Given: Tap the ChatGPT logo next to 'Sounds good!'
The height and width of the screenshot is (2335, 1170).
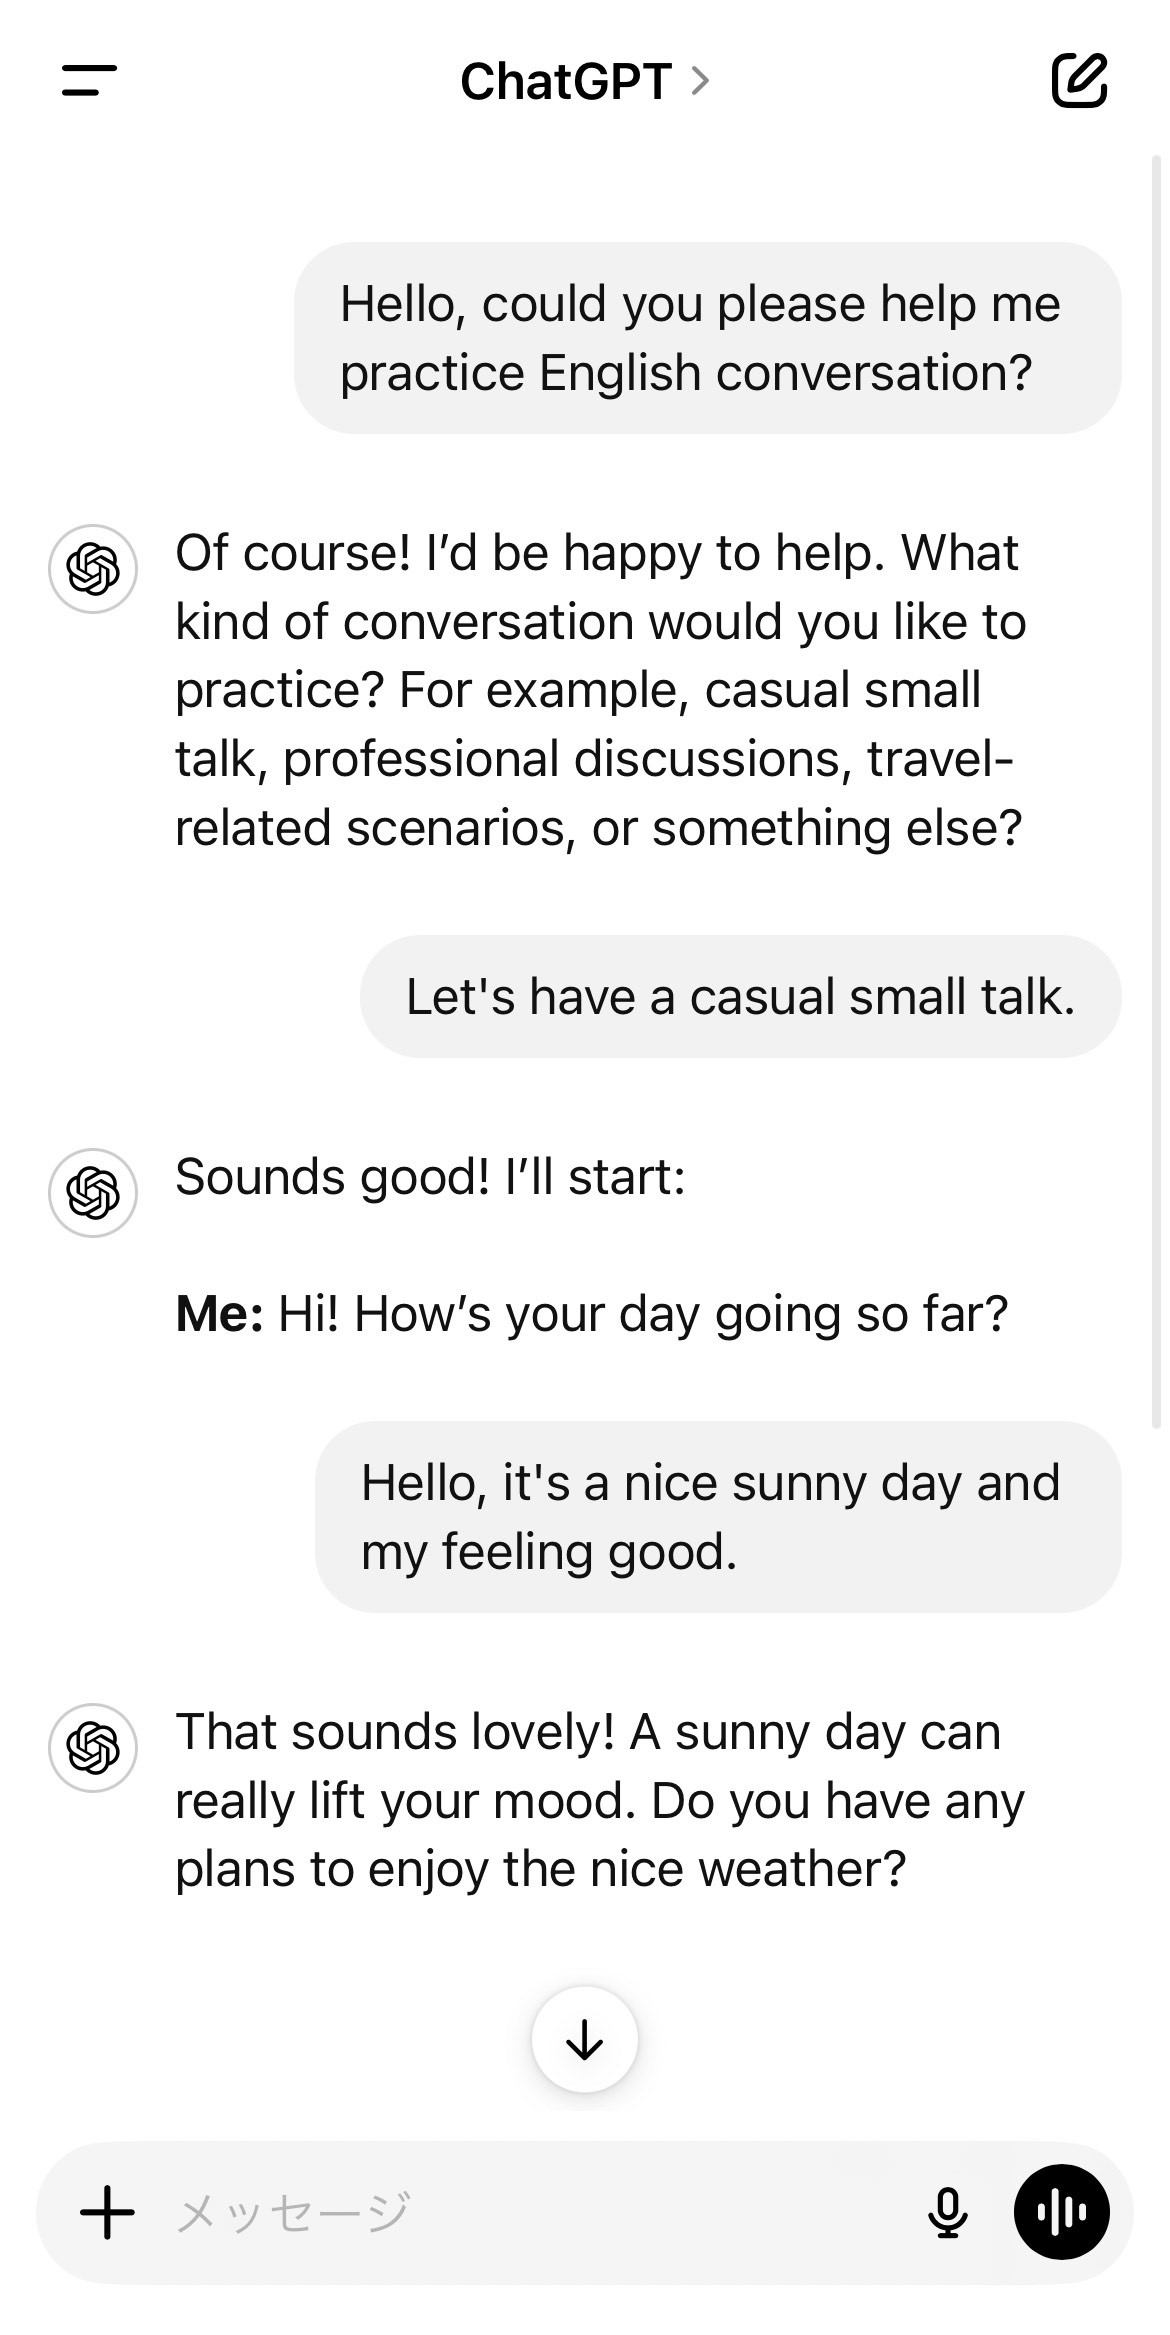Looking at the screenshot, I should click(92, 1193).
